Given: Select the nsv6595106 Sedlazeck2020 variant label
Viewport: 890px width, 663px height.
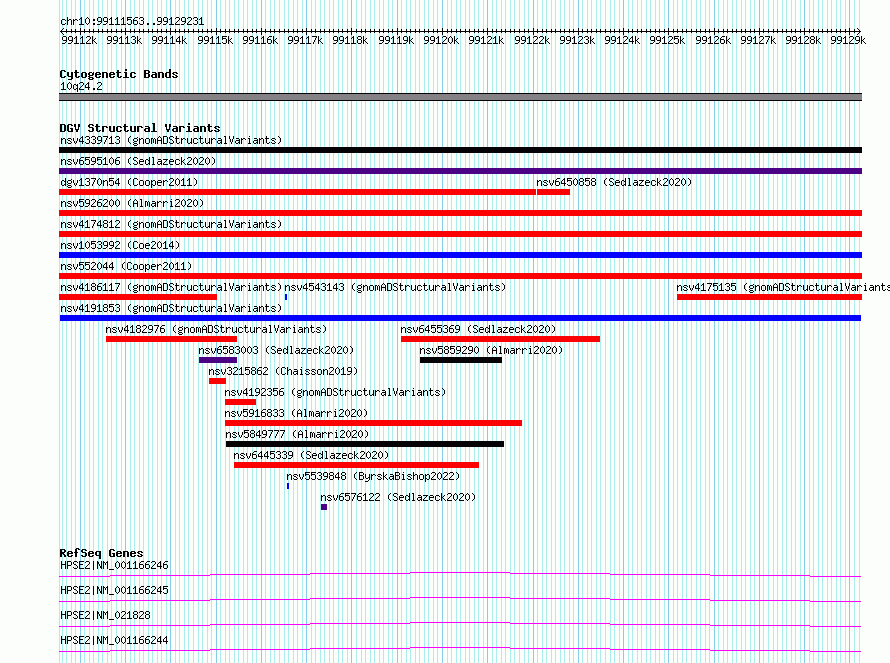Looking at the screenshot, I should 138,161.
